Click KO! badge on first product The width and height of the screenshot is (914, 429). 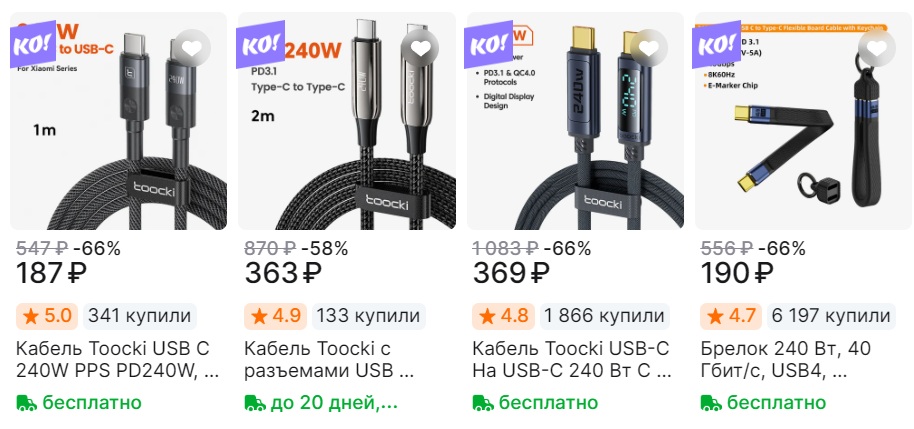click(x=33, y=44)
